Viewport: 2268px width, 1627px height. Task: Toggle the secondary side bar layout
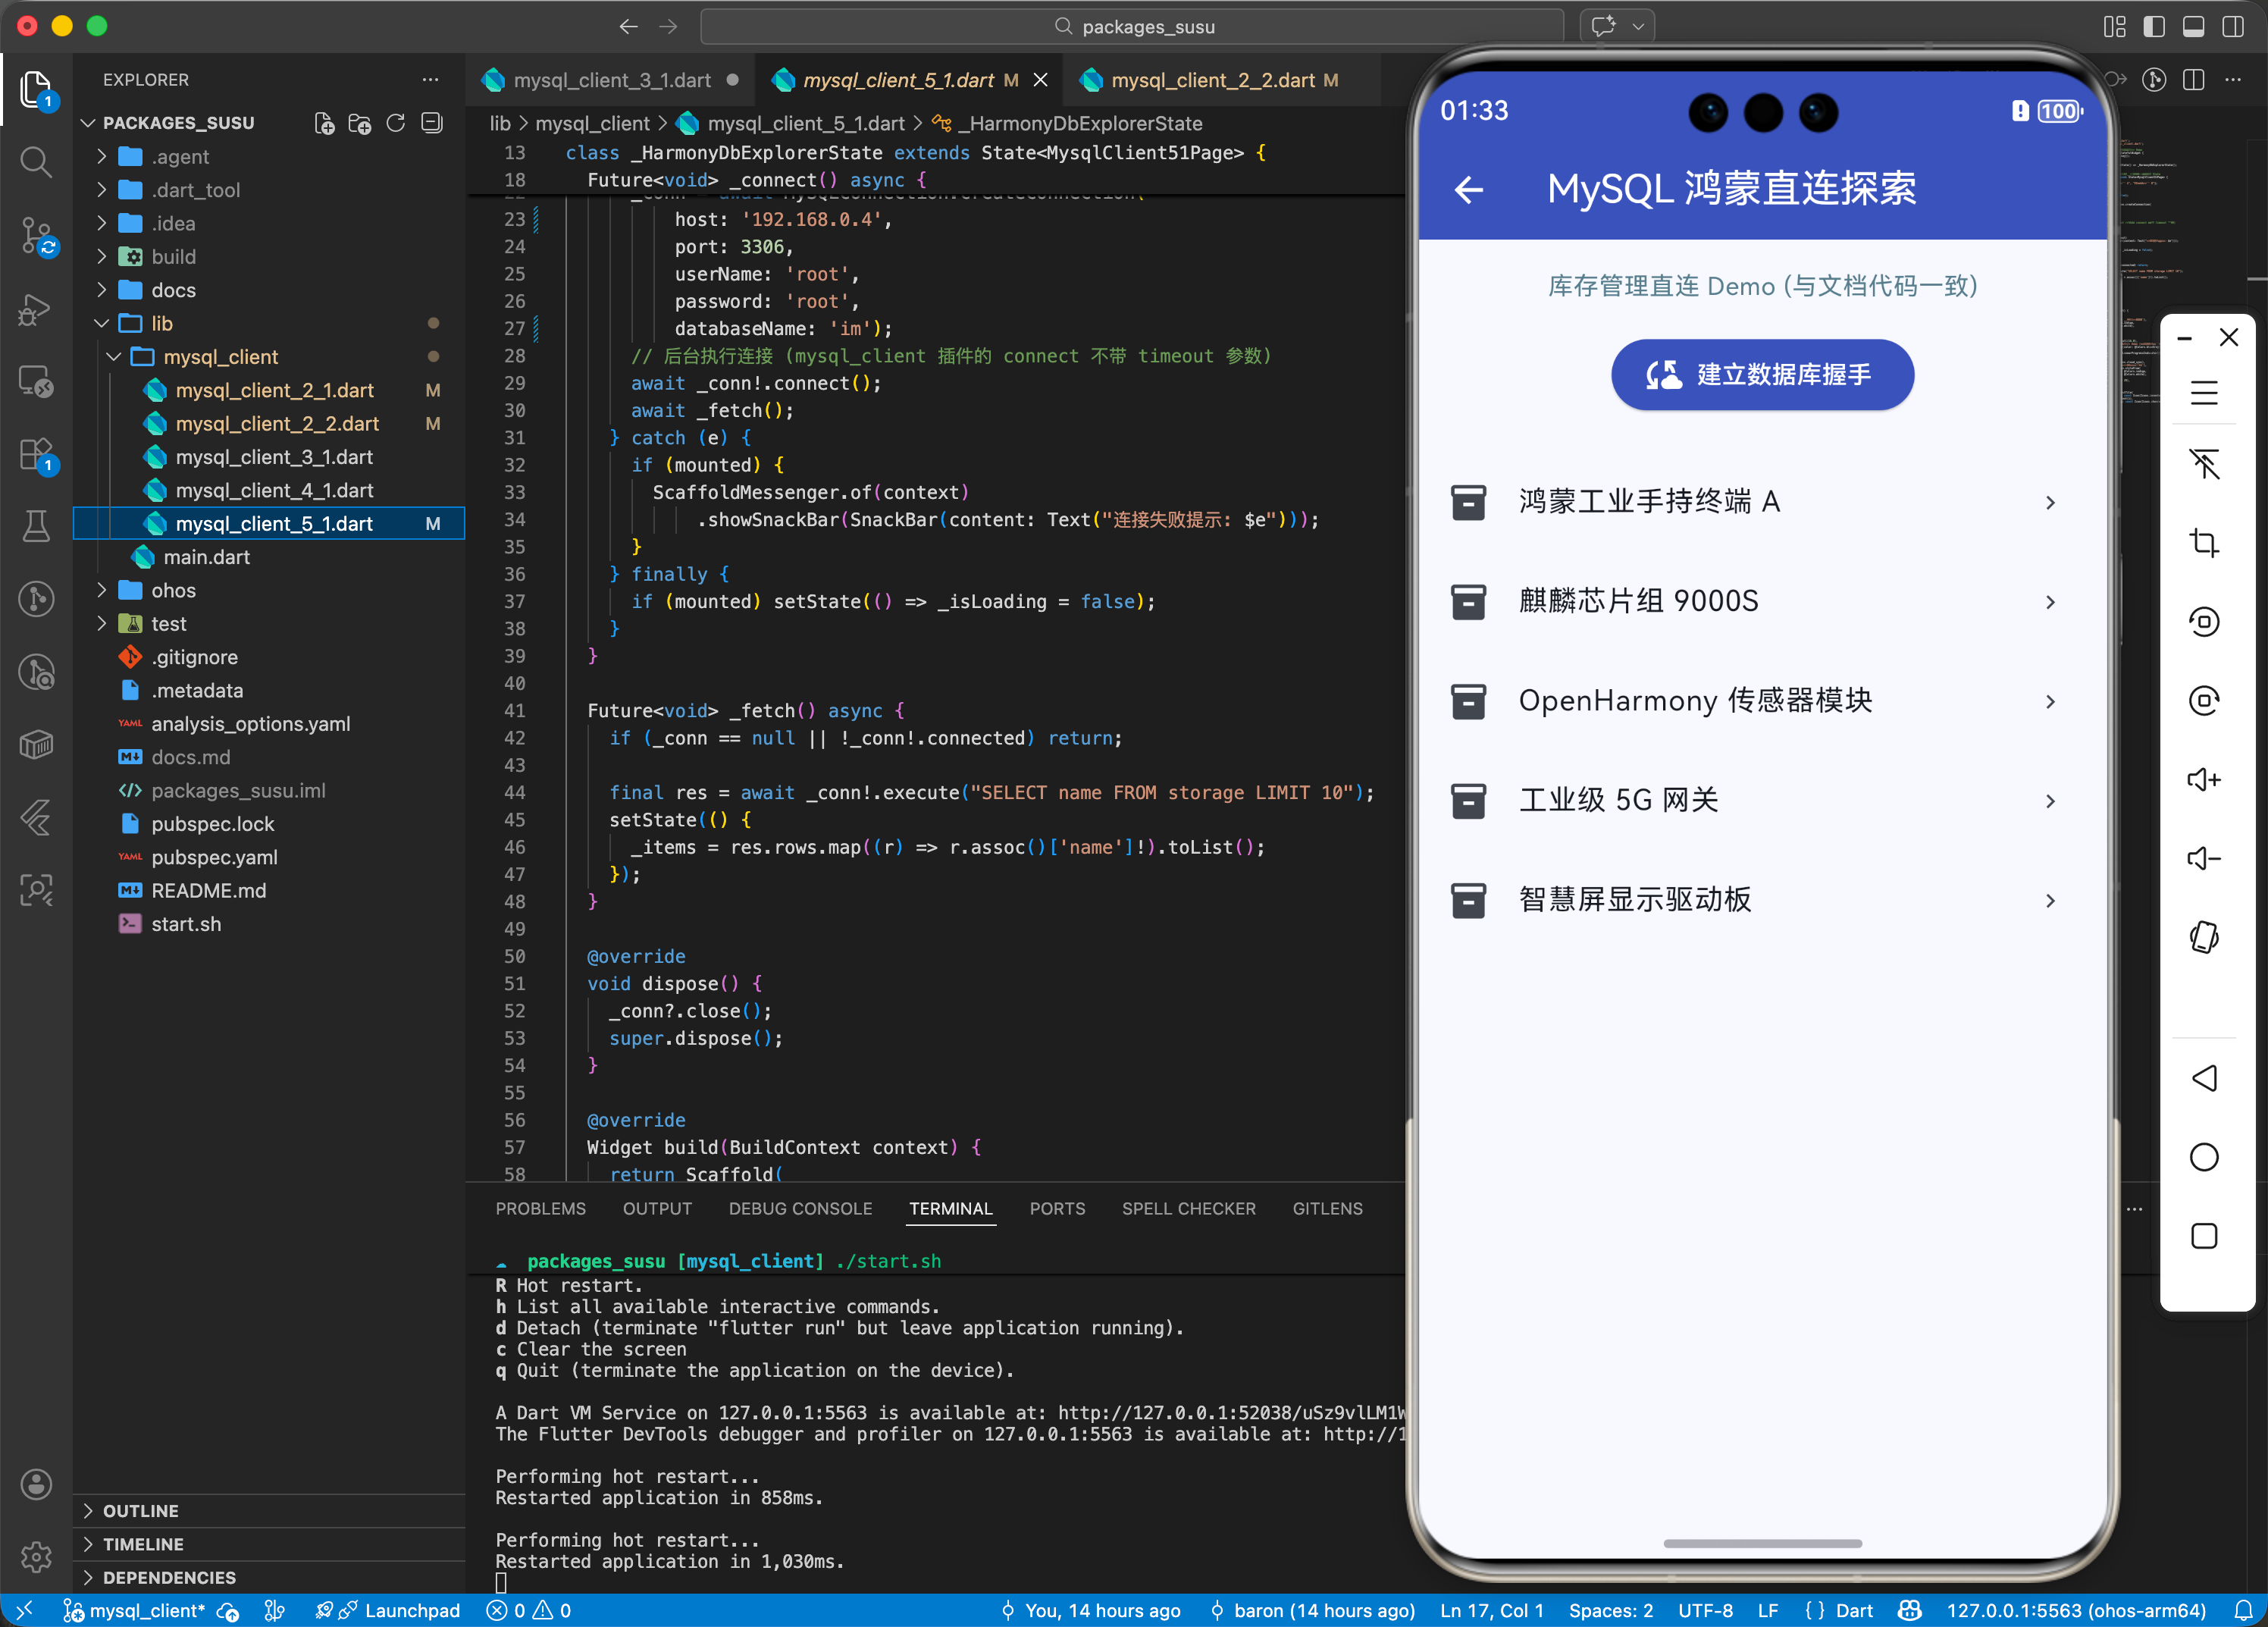click(x=2232, y=27)
